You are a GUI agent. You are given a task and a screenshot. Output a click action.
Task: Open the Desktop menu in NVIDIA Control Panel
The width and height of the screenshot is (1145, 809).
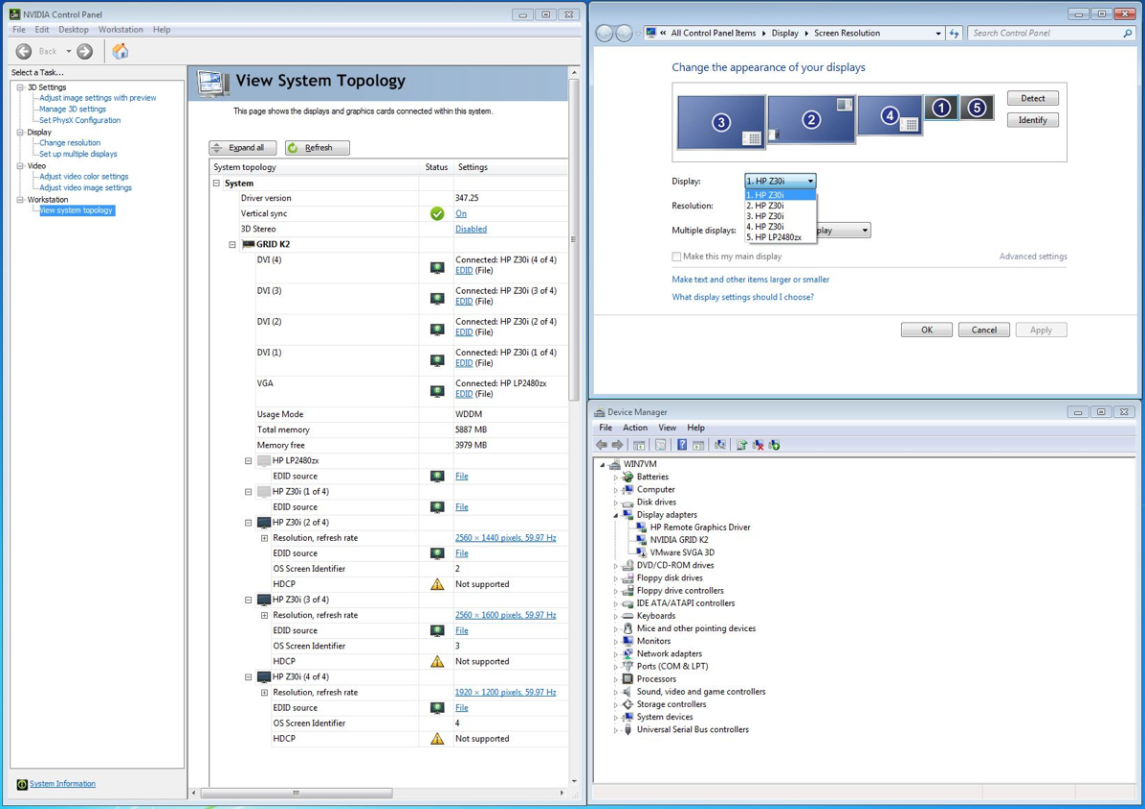(x=74, y=29)
